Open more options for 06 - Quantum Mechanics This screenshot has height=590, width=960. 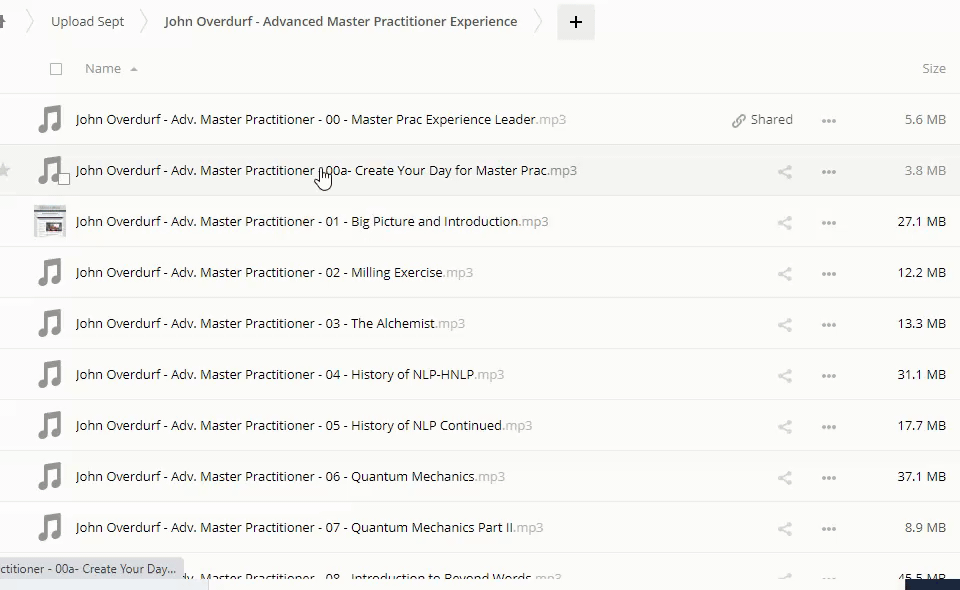pos(828,477)
